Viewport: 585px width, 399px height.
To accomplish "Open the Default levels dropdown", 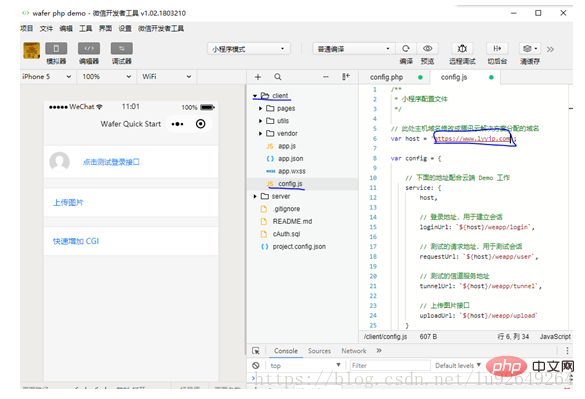I will tap(458, 365).
